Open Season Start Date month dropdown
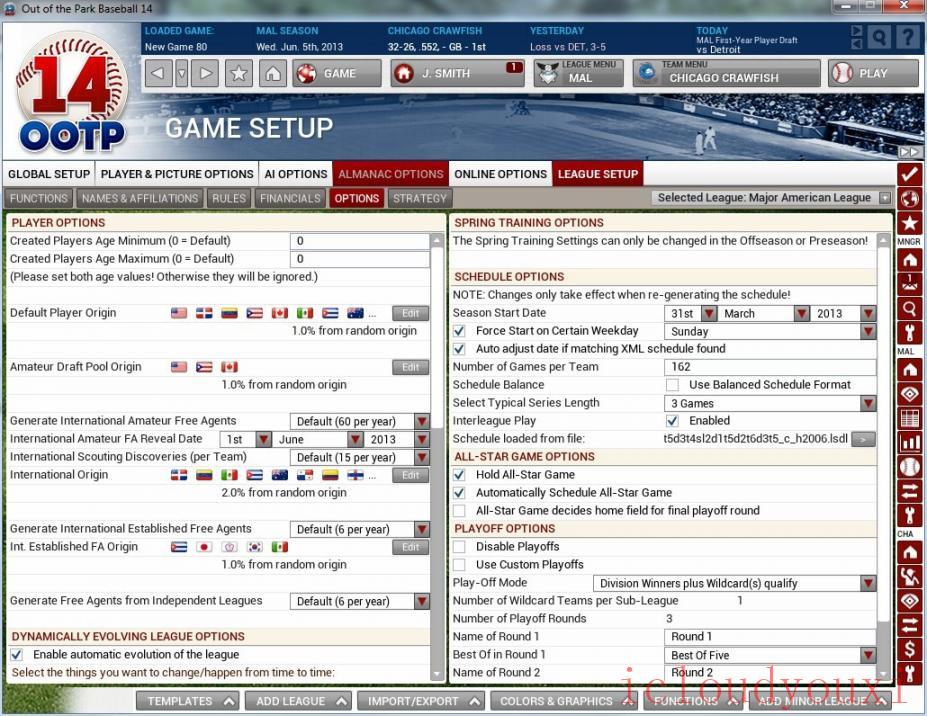Image resolution: width=927 pixels, height=716 pixels. tap(764, 313)
